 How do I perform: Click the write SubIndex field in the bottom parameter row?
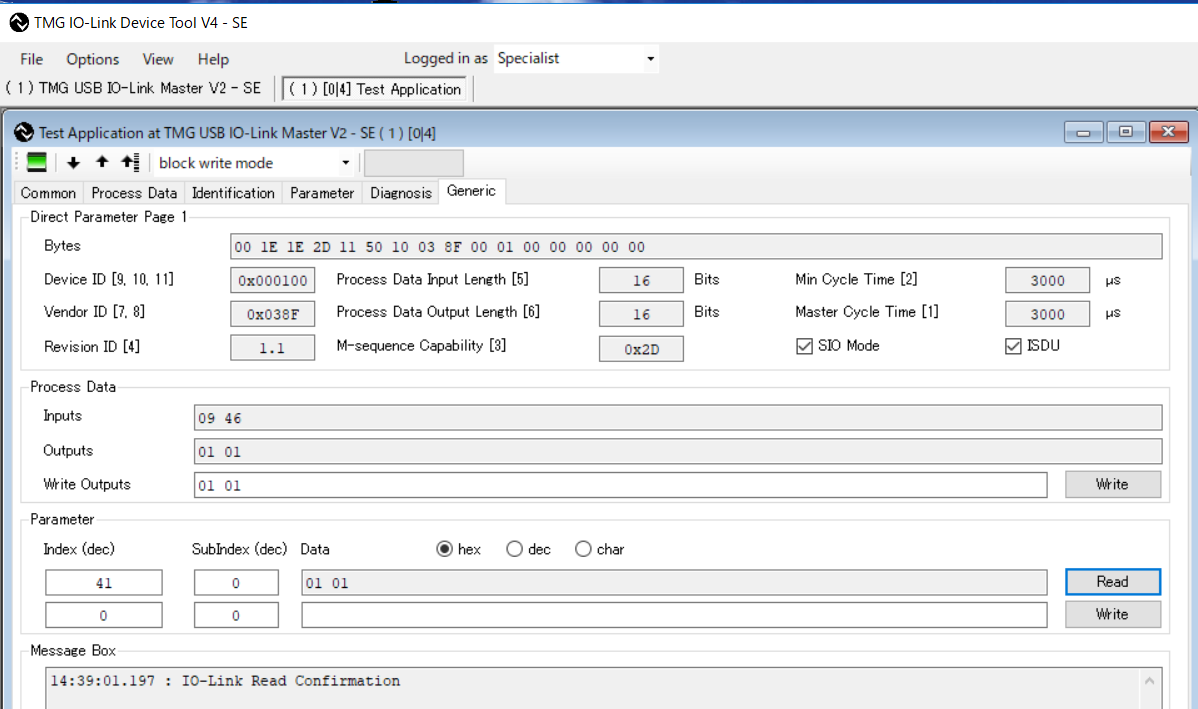click(236, 615)
